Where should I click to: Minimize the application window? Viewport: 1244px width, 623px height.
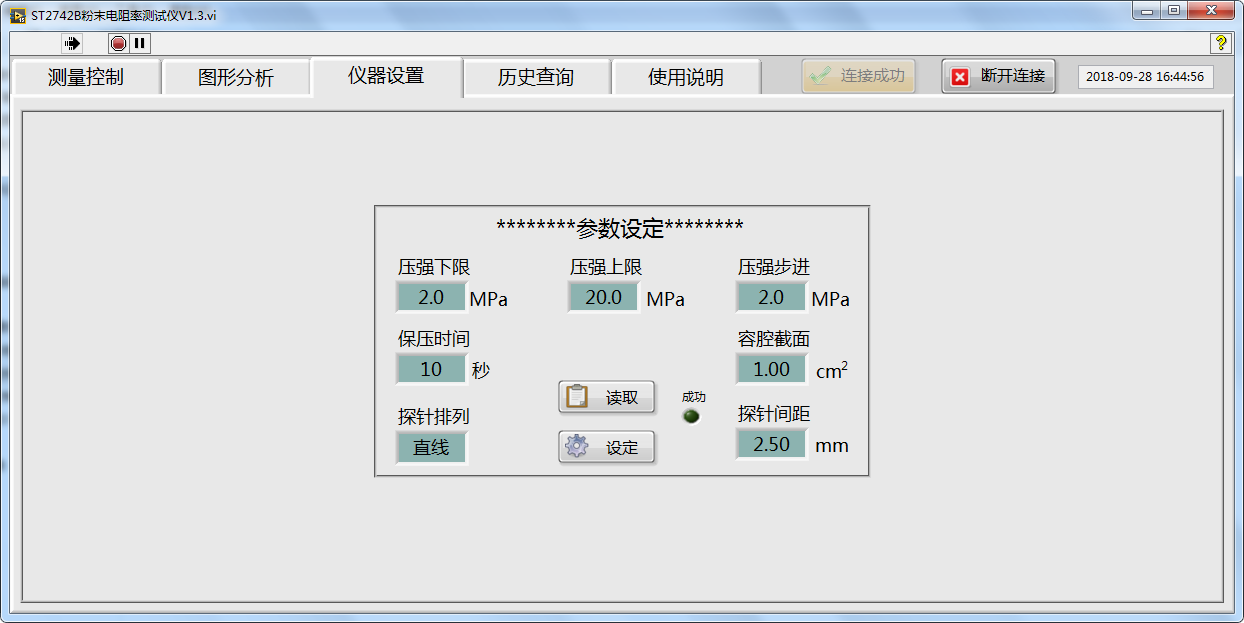tap(1147, 11)
